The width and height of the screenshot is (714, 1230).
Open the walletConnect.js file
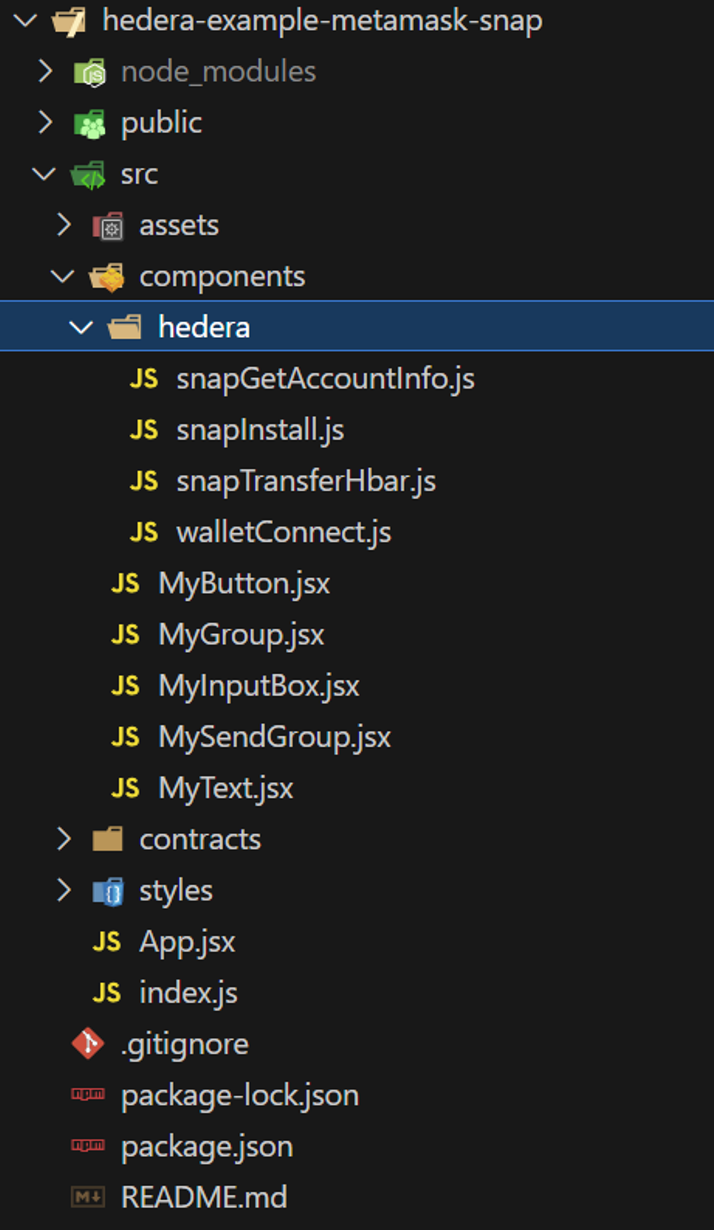tap(283, 532)
